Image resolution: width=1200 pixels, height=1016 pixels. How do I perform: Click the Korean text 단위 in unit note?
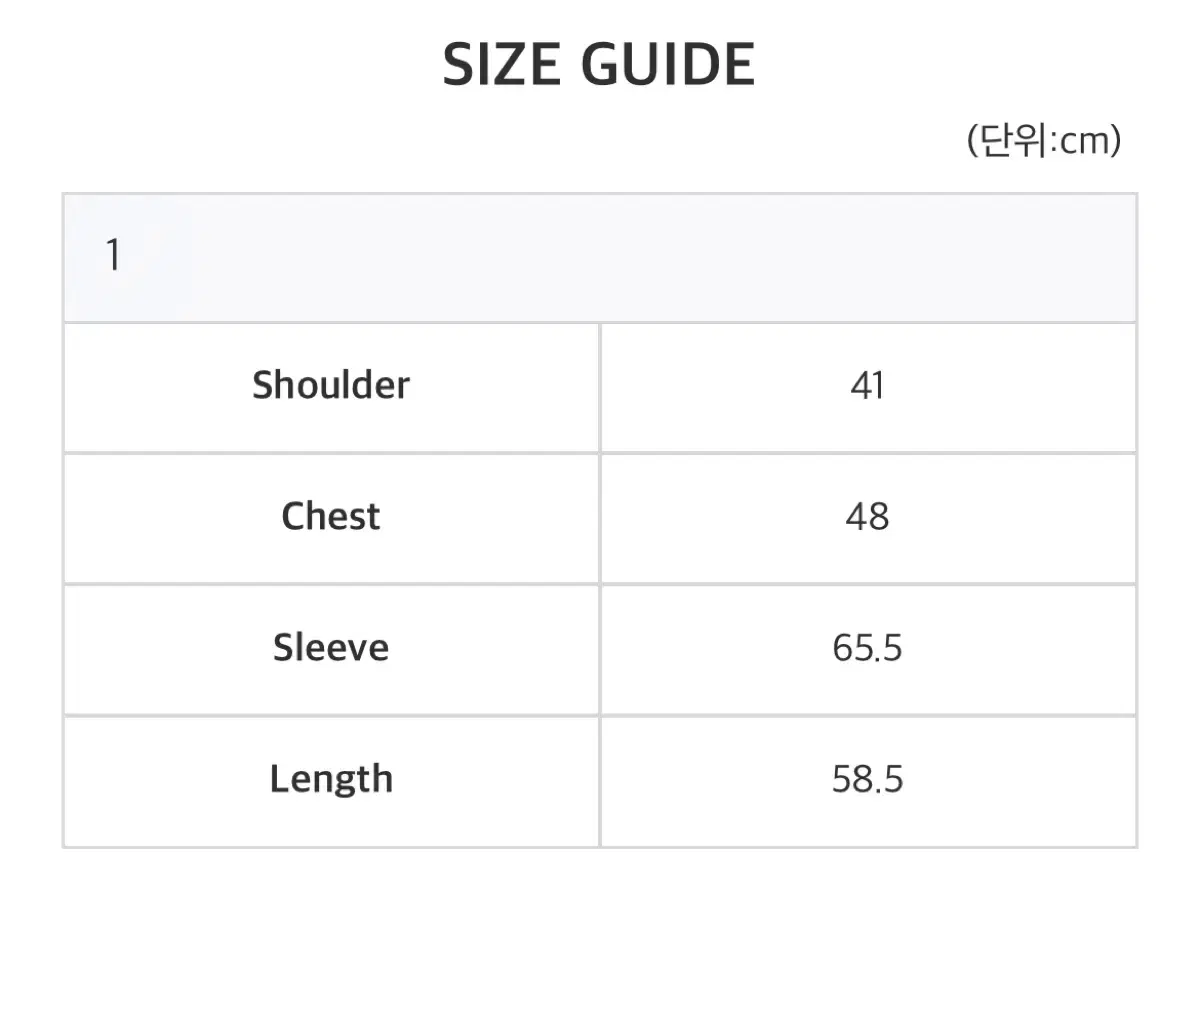(1012, 140)
